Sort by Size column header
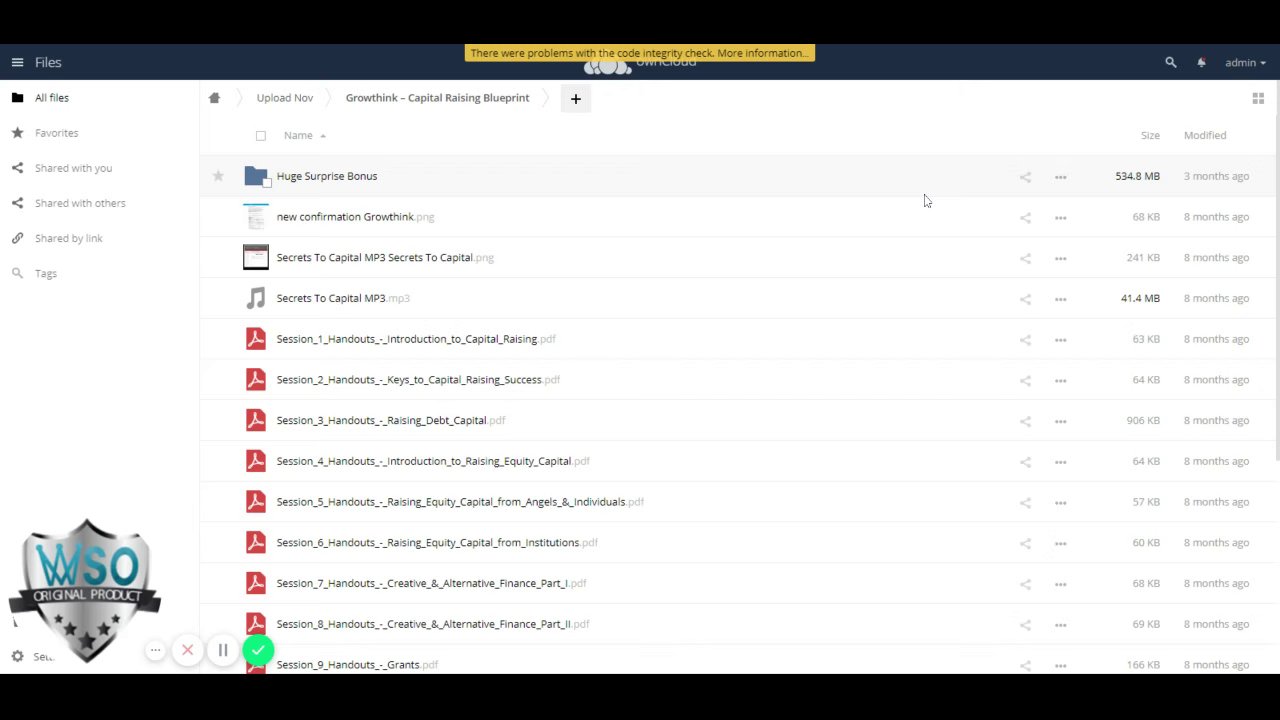 [x=1150, y=135]
